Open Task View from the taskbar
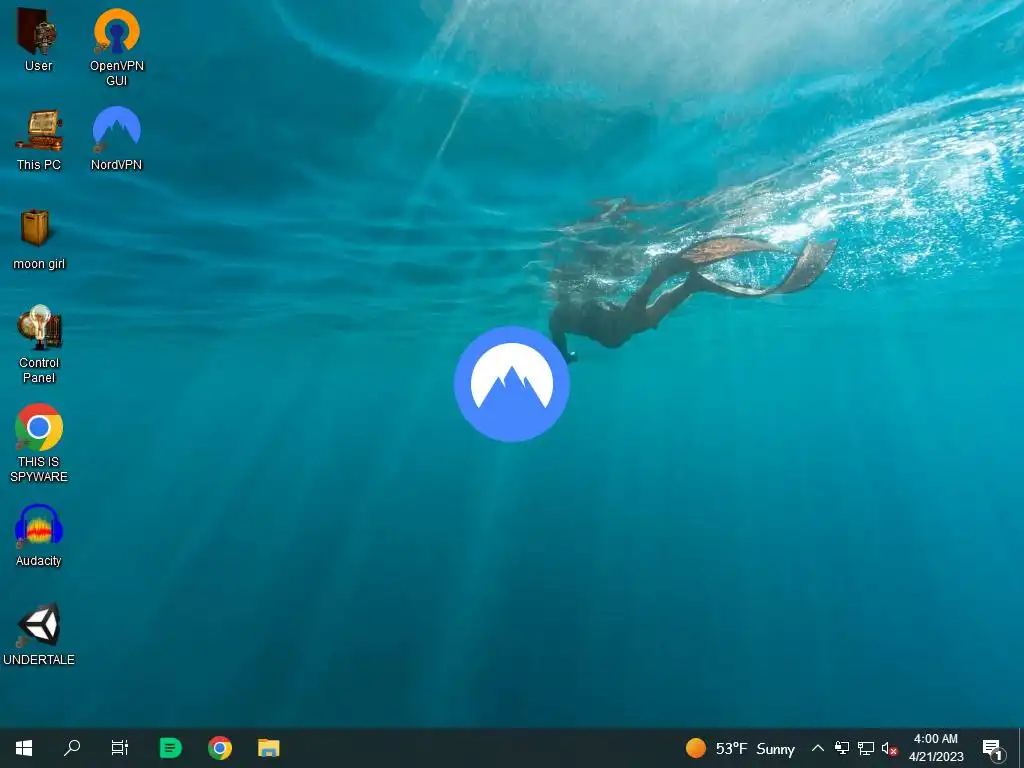1024x768 pixels. [120, 748]
